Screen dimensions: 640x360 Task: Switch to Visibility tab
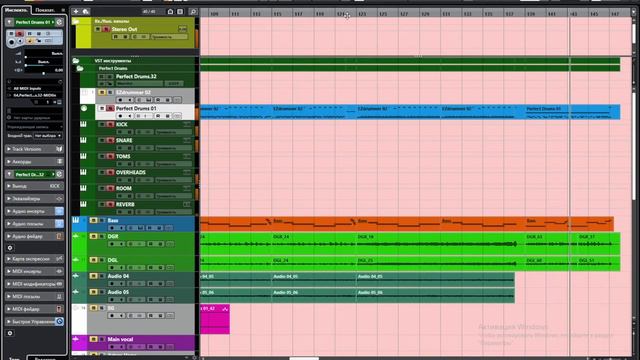[45, 10]
